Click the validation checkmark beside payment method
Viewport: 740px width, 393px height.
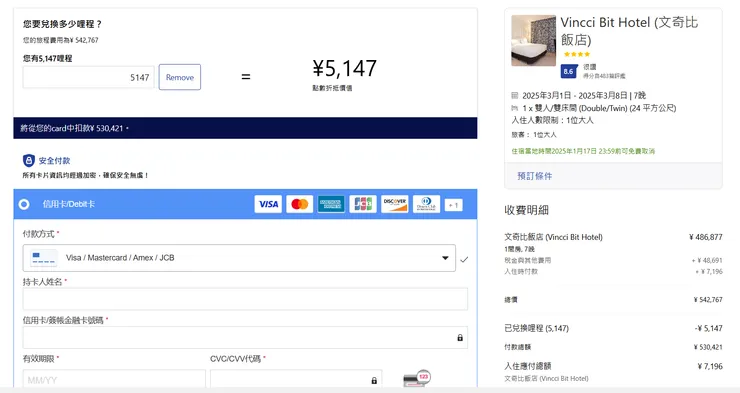click(x=464, y=259)
